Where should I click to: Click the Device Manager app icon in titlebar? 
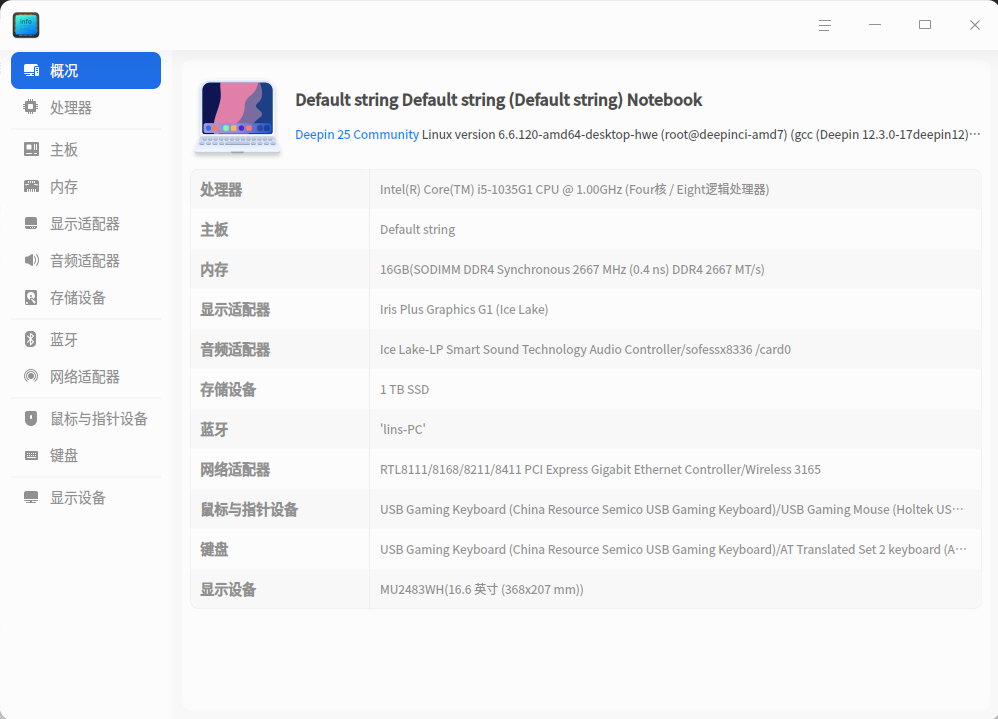[26, 25]
